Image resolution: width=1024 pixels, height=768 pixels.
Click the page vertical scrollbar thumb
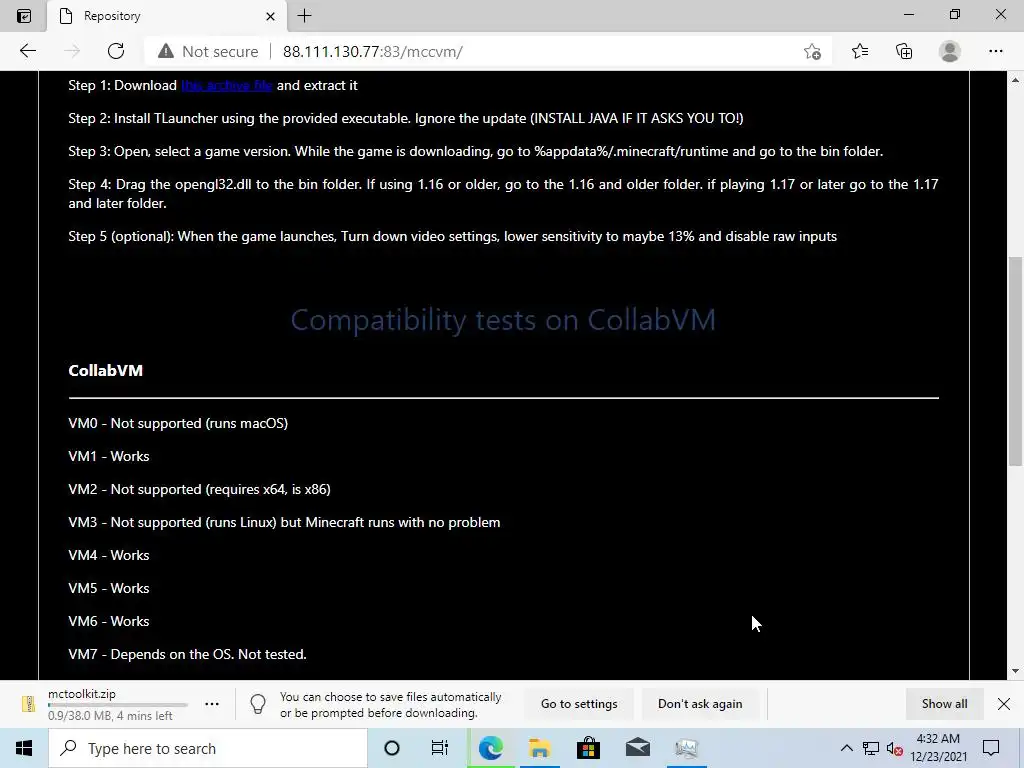[x=1016, y=361]
